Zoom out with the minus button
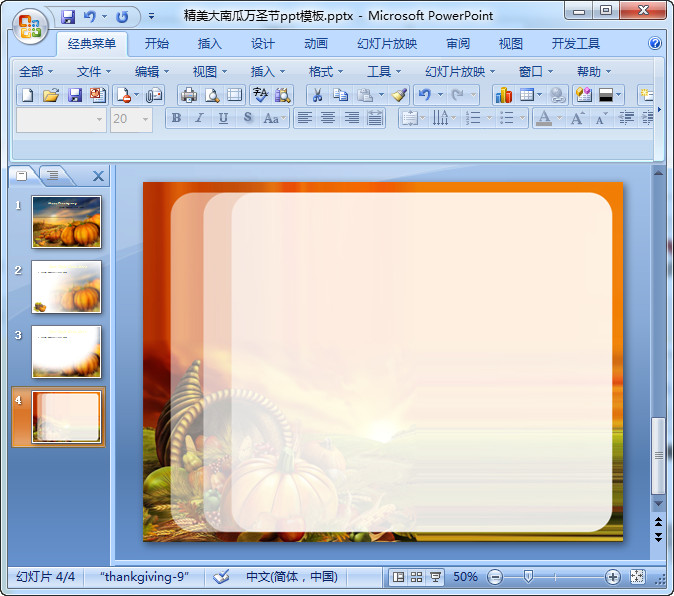Image resolution: width=674 pixels, height=596 pixels. click(495, 577)
